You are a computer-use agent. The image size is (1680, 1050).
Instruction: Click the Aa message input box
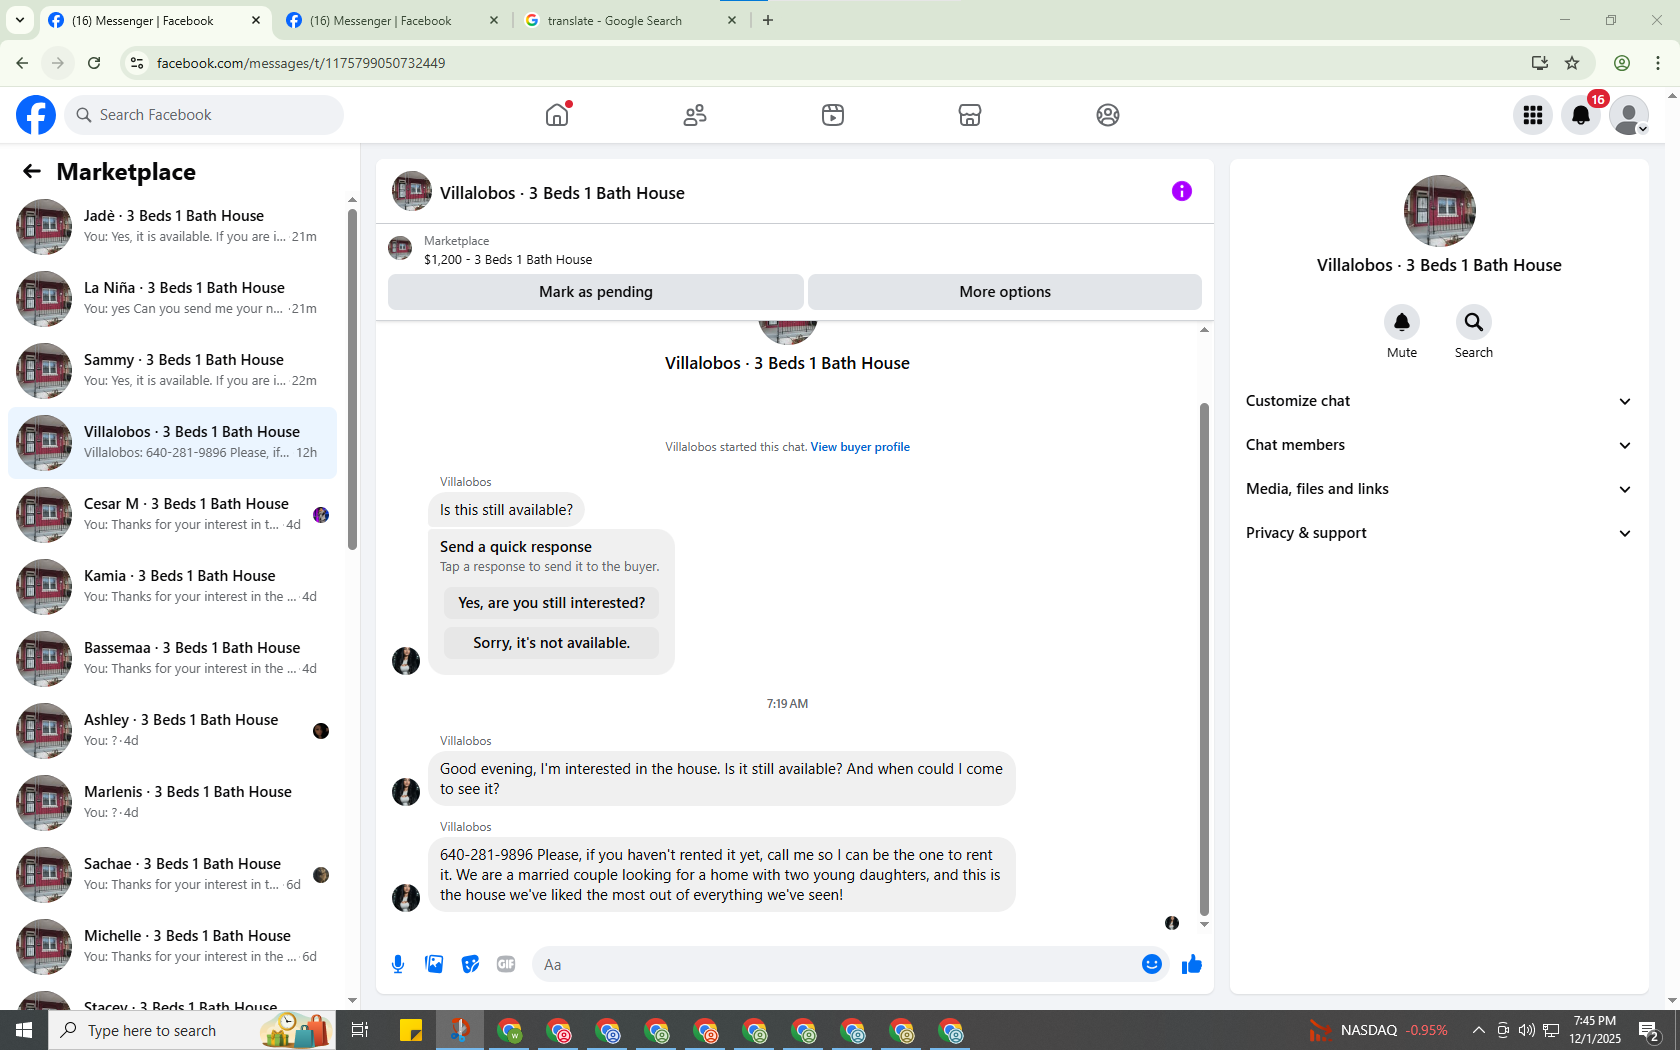[x=836, y=964]
